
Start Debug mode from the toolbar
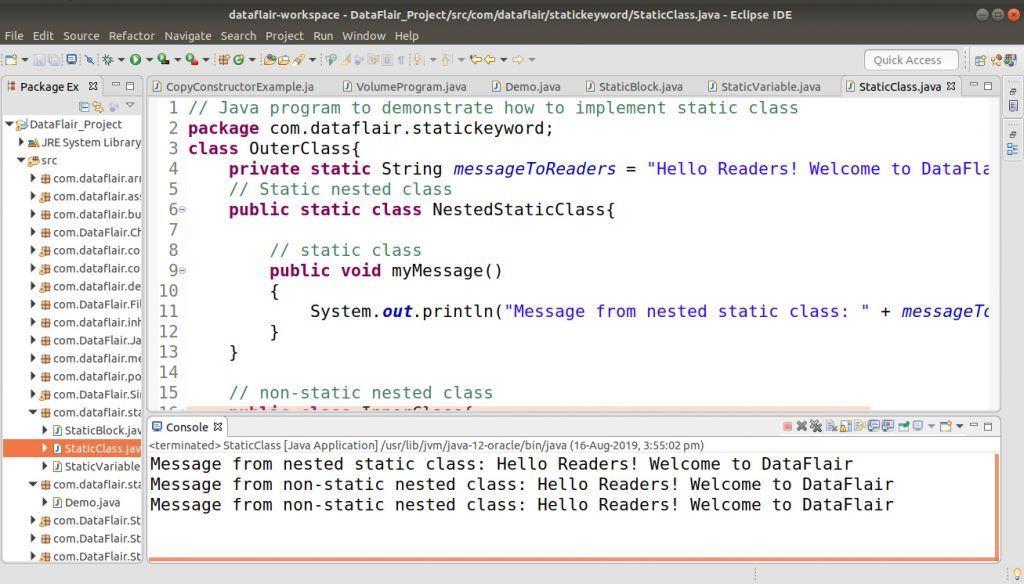pyautogui.click(x=105, y=60)
